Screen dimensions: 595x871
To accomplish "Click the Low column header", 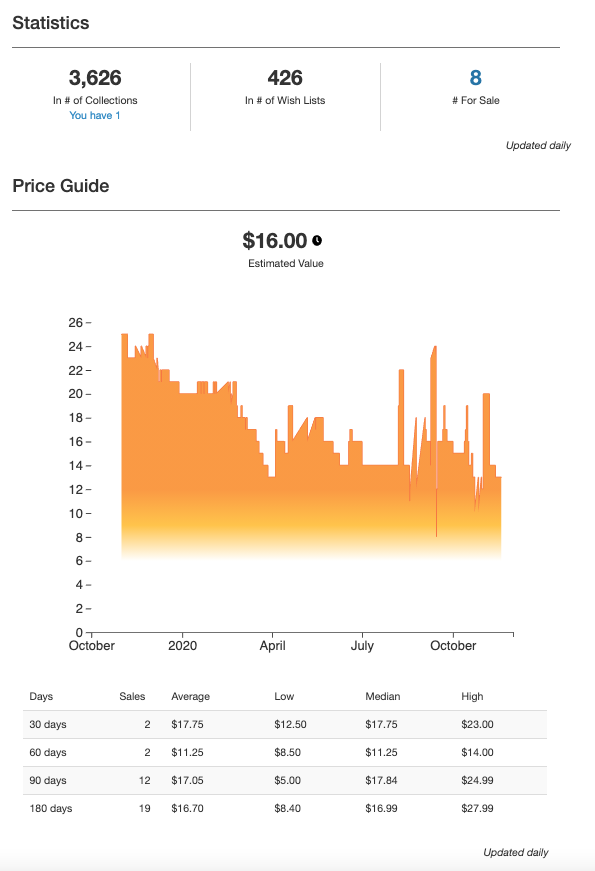I will (284, 697).
